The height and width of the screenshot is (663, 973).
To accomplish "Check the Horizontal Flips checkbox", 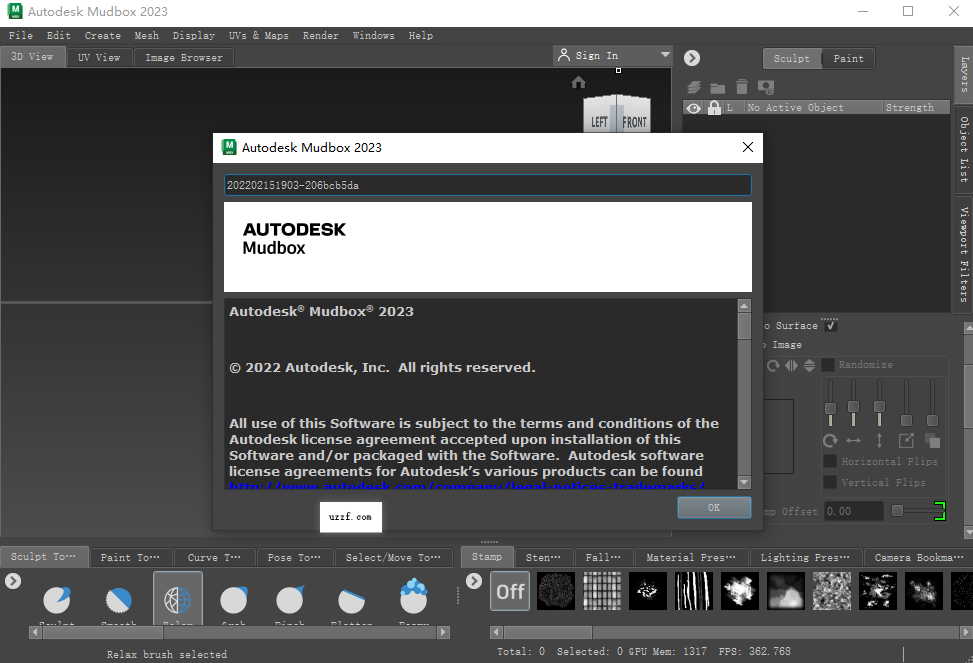I will tap(830, 461).
